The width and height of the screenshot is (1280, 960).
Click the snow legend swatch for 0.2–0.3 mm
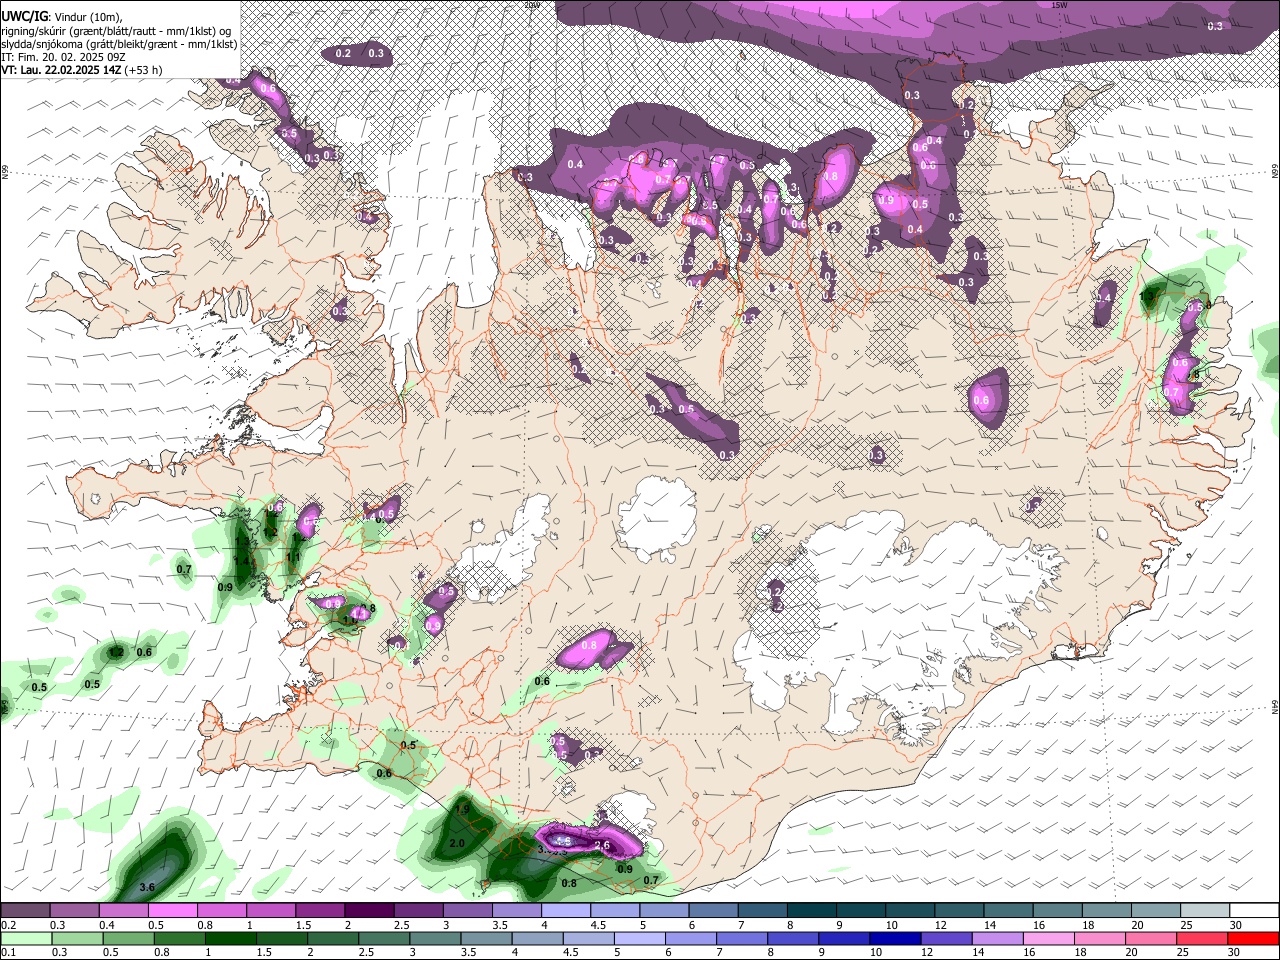(x=25, y=911)
